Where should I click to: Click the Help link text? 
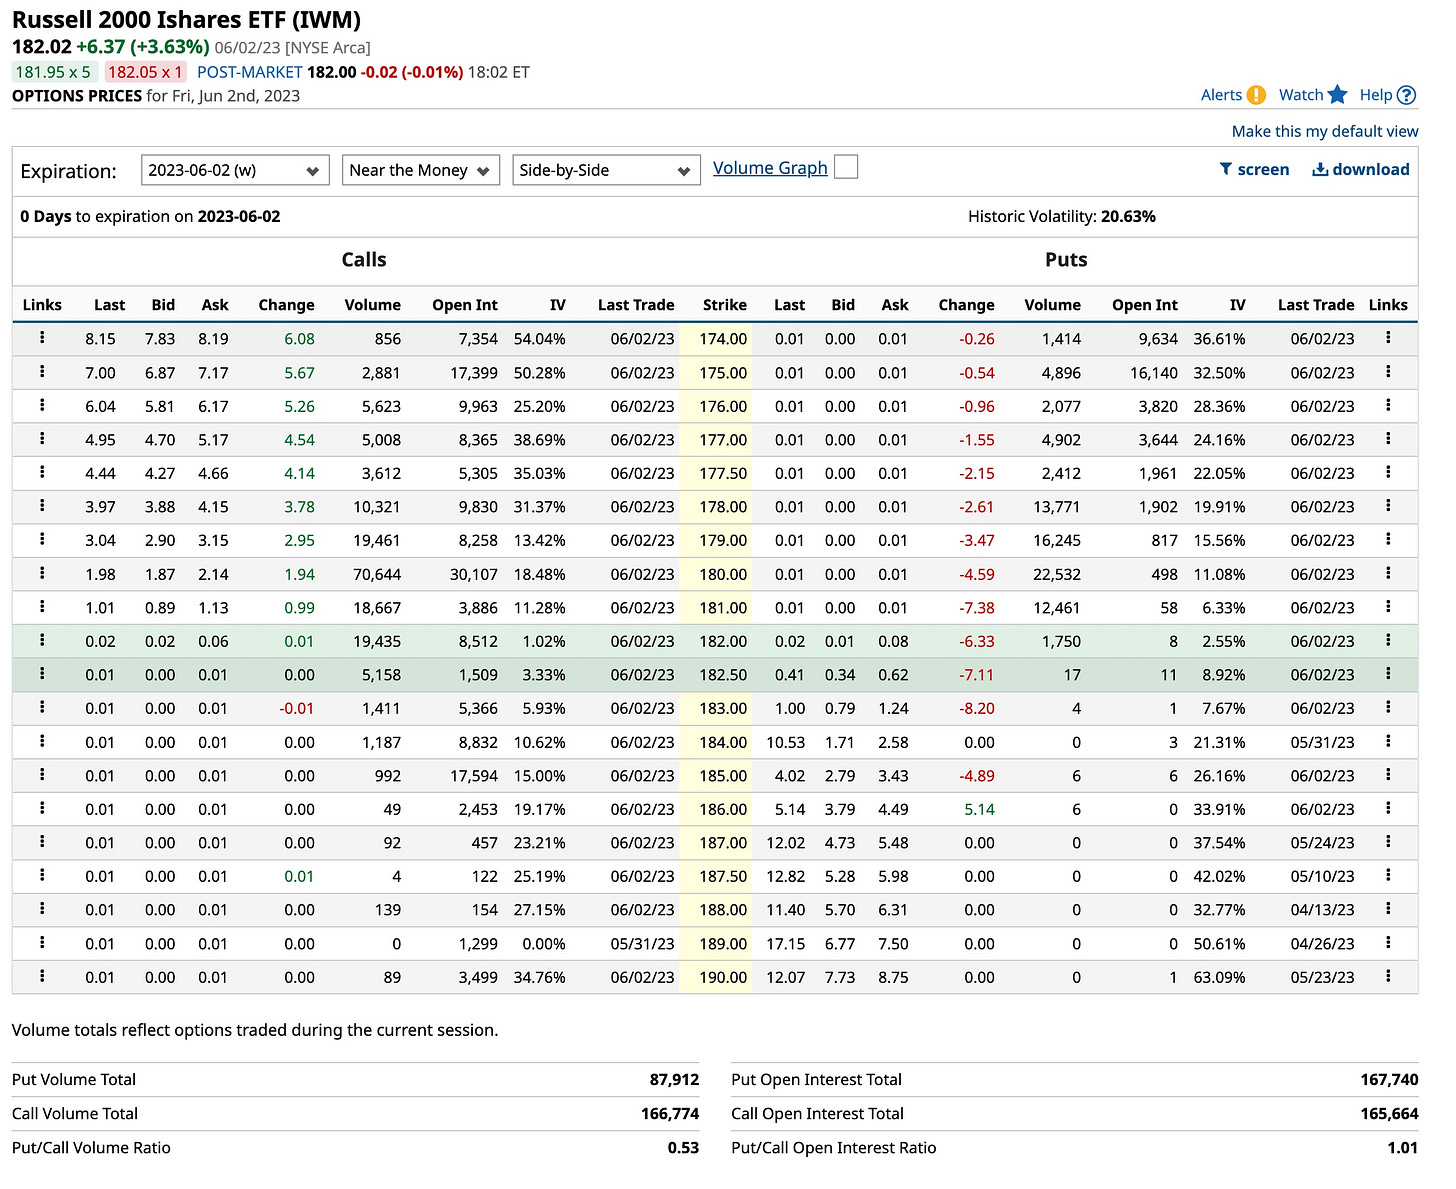click(x=1376, y=95)
